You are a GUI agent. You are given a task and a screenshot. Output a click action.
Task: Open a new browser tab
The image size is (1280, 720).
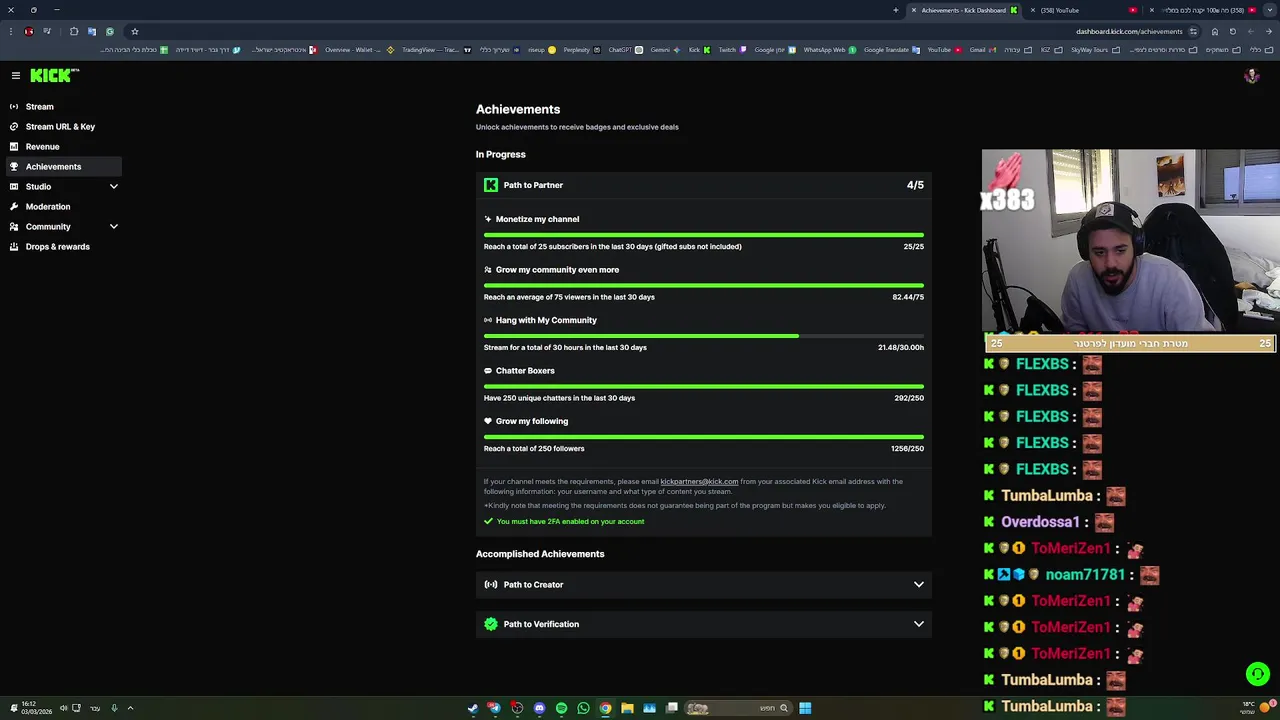click(896, 10)
